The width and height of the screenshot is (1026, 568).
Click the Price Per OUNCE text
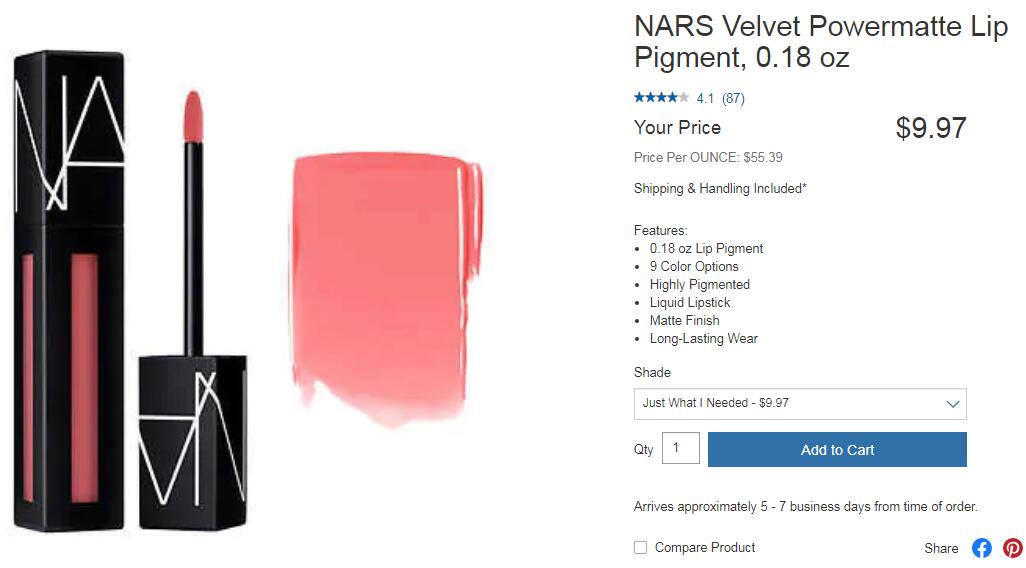708,157
